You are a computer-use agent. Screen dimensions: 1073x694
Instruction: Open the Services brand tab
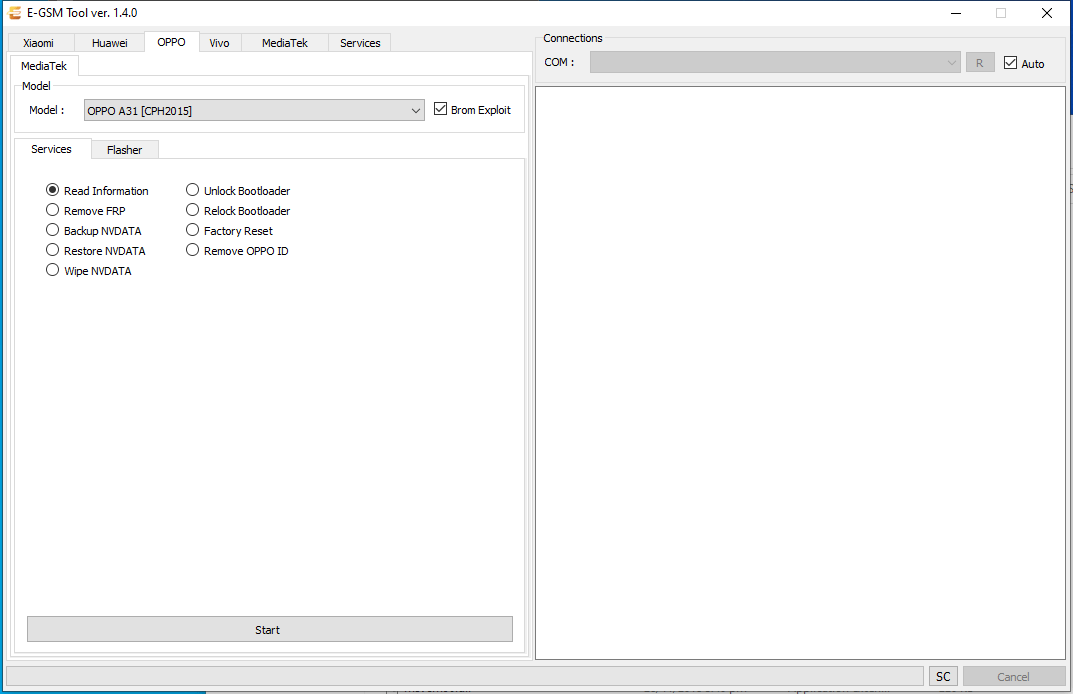pos(359,42)
